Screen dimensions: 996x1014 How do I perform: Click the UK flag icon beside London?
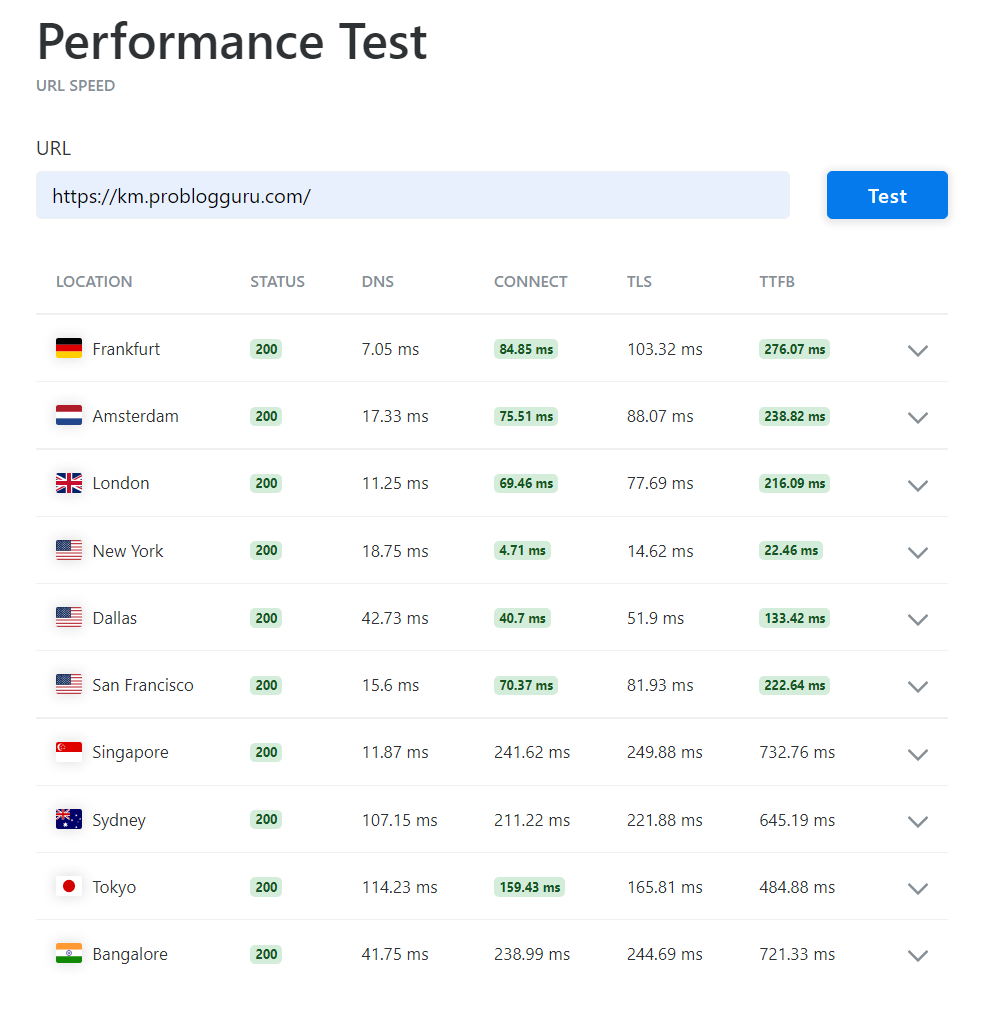tap(69, 483)
